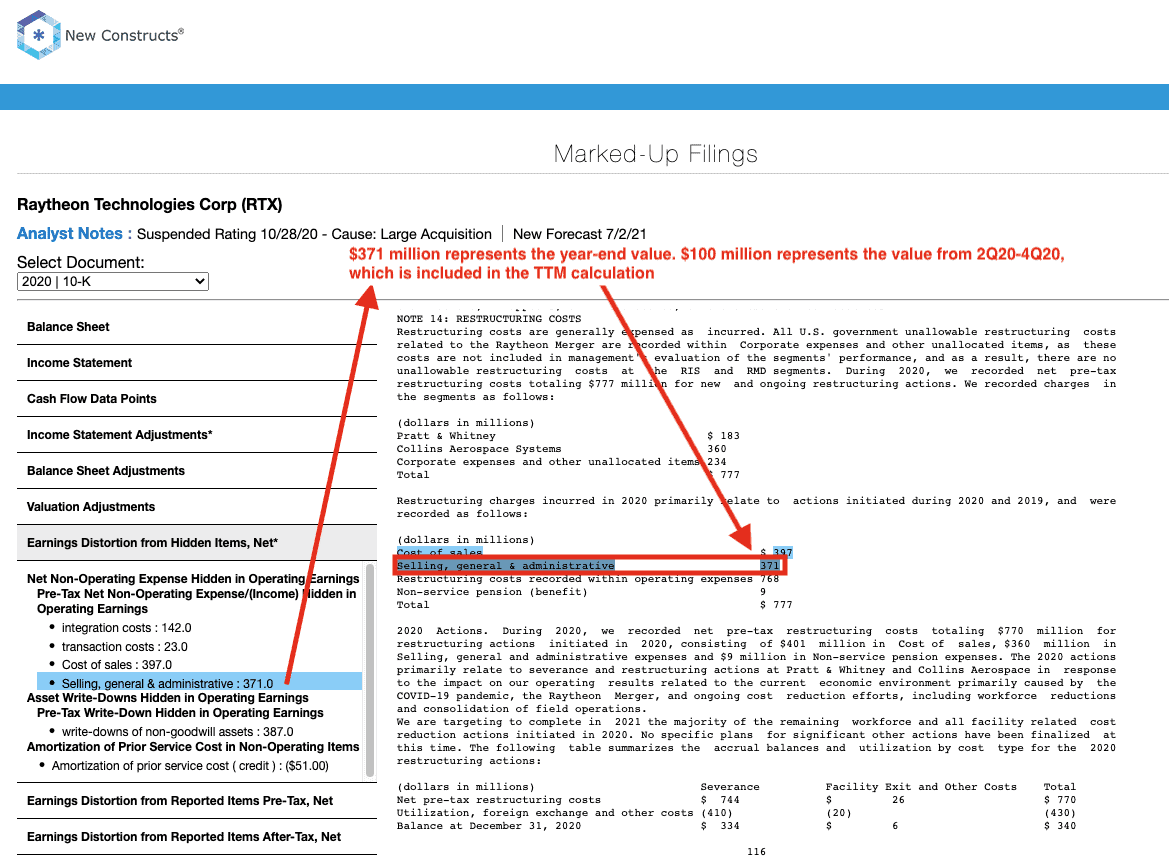Collapse Earnings Distortion from Hidden Items, Net

[x=197, y=543]
